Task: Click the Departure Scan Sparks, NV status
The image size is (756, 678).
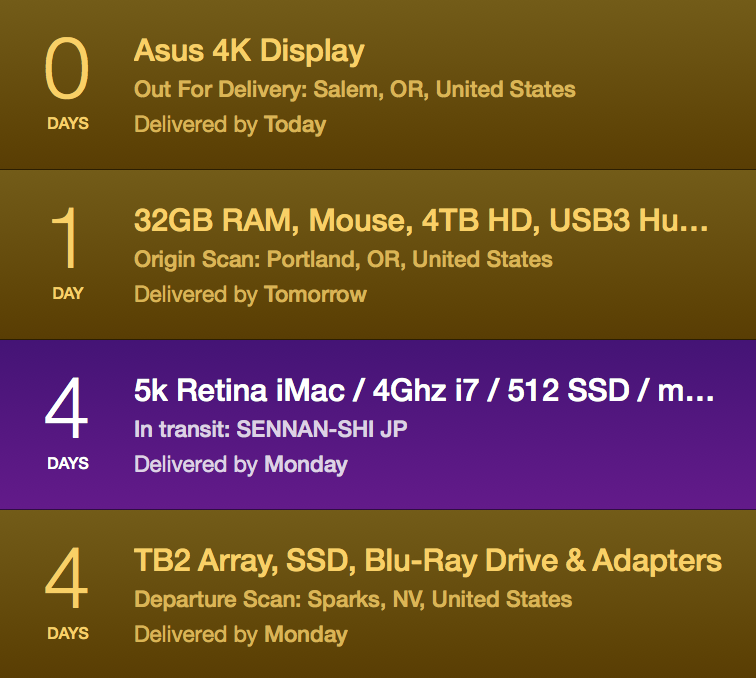Action: click(x=353, y=599)
